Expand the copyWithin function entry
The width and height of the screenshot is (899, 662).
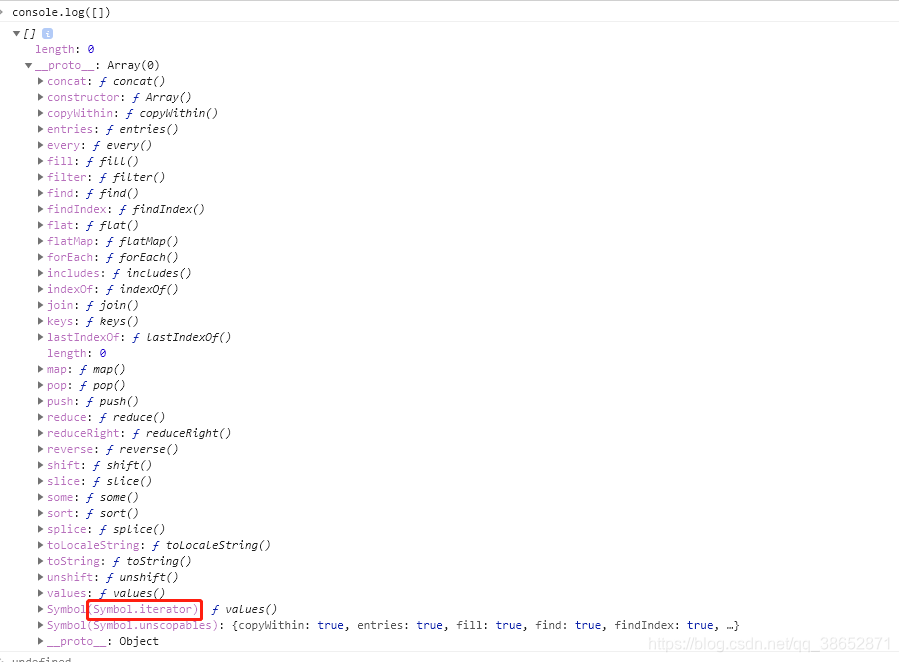point(41,113)
